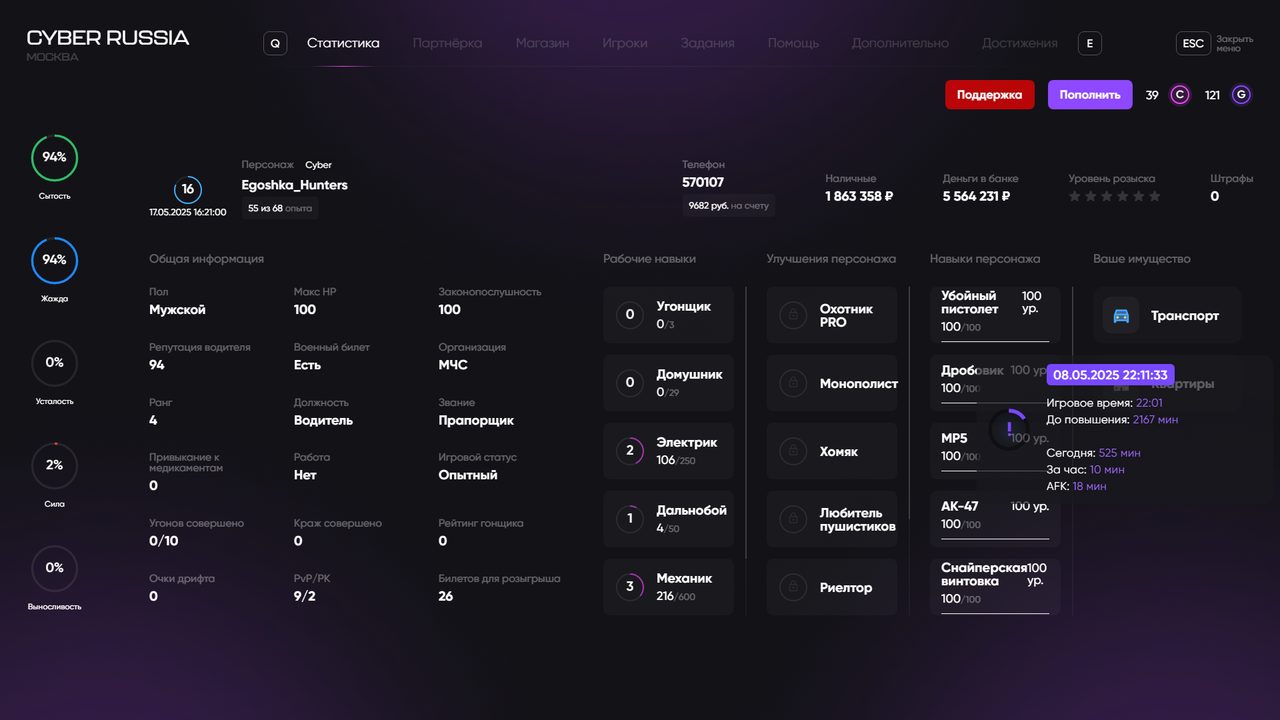The image size is (1280, 720).
Task: Click the purple C currency coin icon
Action: (1180, 95)
